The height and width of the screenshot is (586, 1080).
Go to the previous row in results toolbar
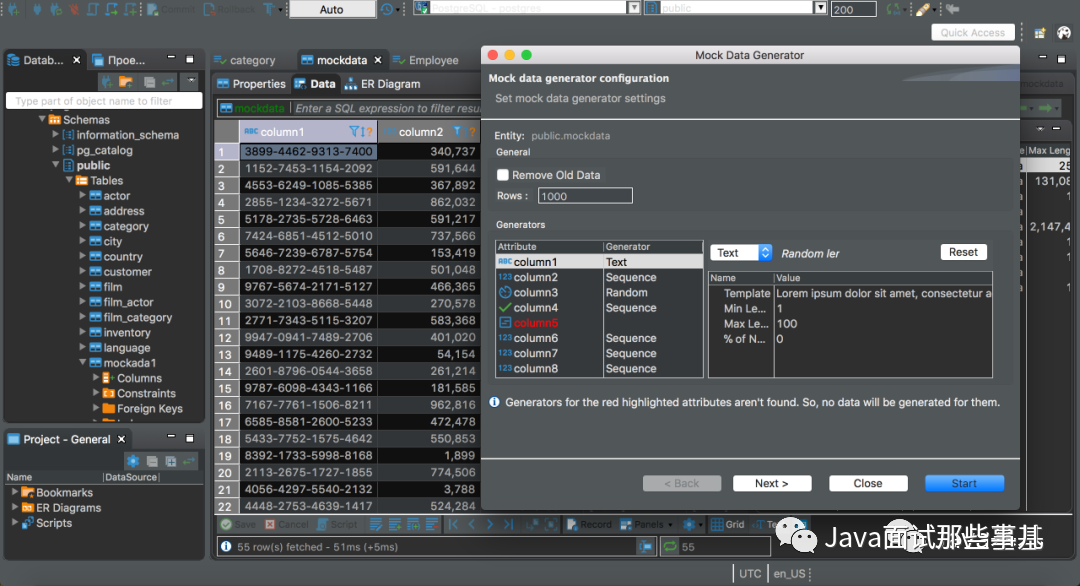[x=472, y=525]
